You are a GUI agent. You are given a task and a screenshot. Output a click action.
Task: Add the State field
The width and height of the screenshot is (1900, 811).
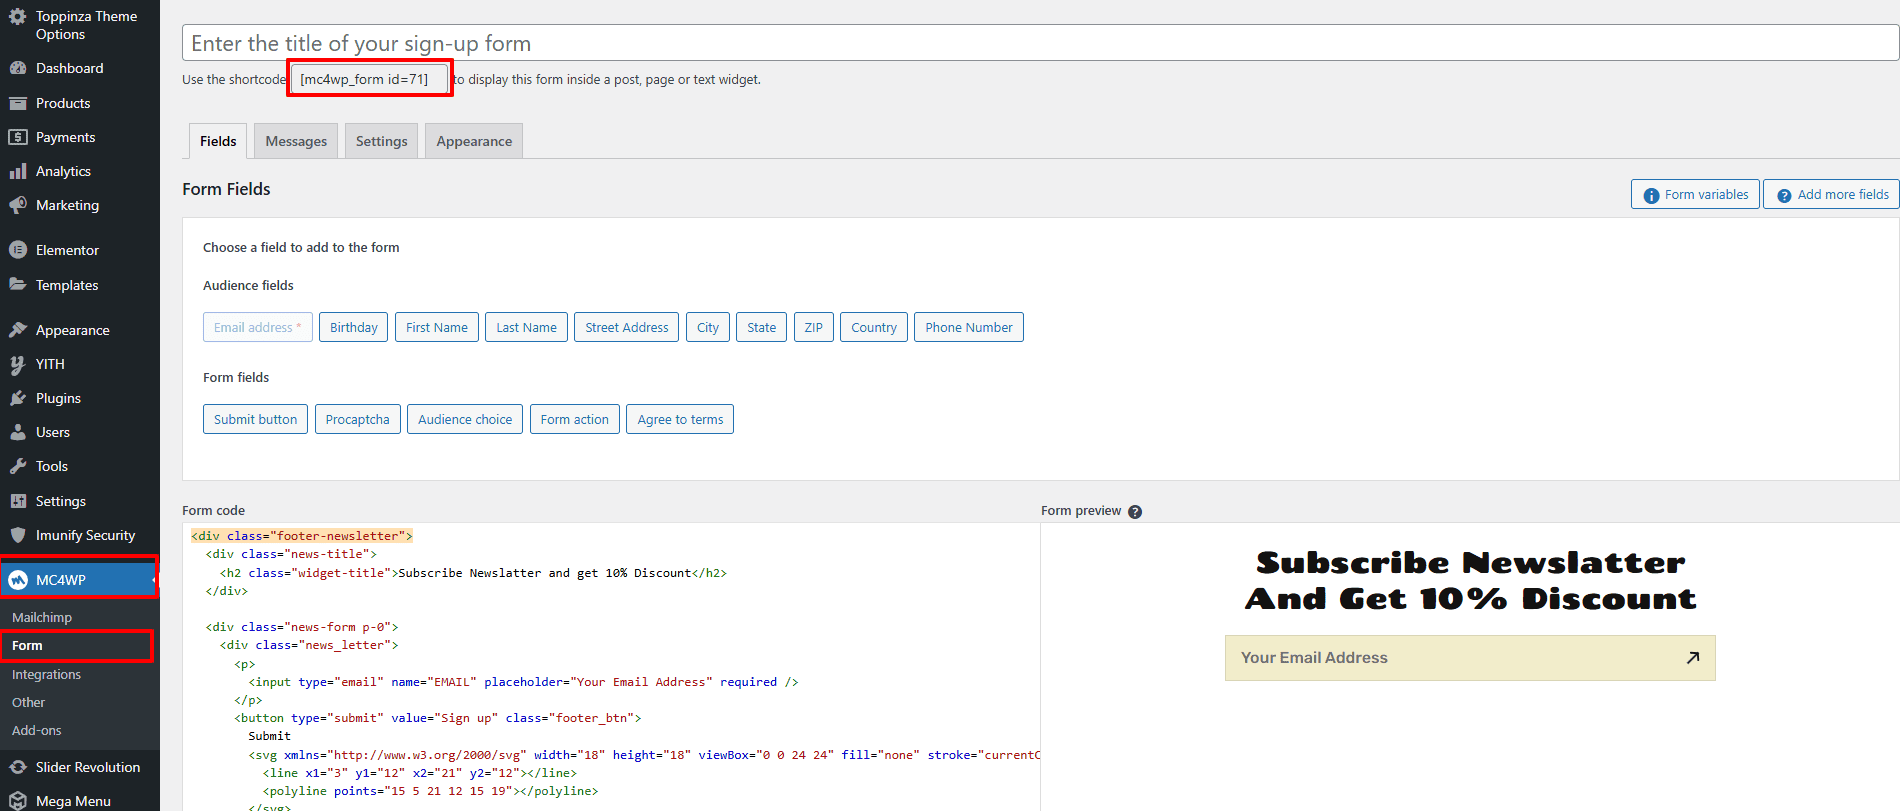point(761,327)
